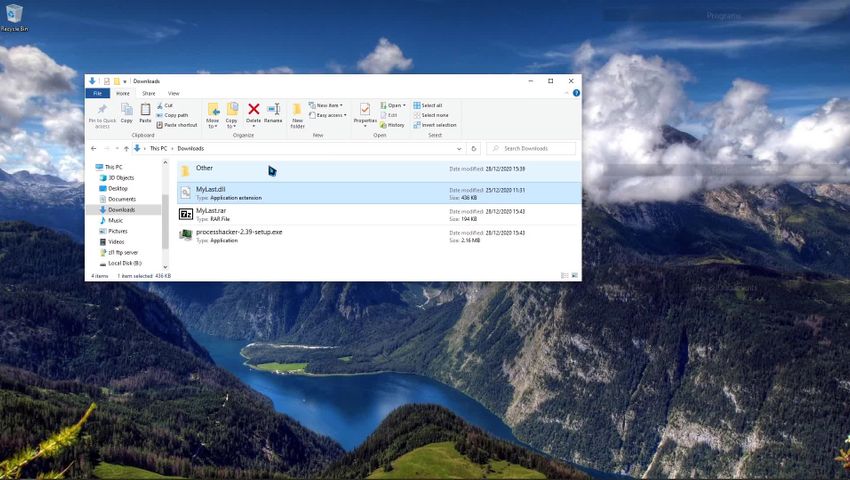
Task: Expand the Easy access dropdown
Action: [328, 115]
